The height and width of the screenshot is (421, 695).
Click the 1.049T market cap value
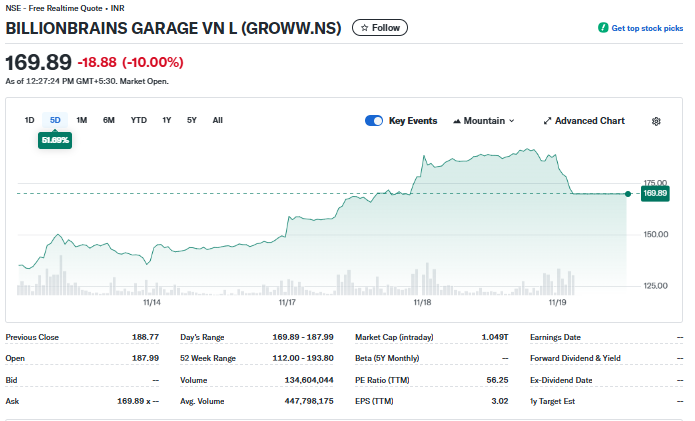pos(495,337)
